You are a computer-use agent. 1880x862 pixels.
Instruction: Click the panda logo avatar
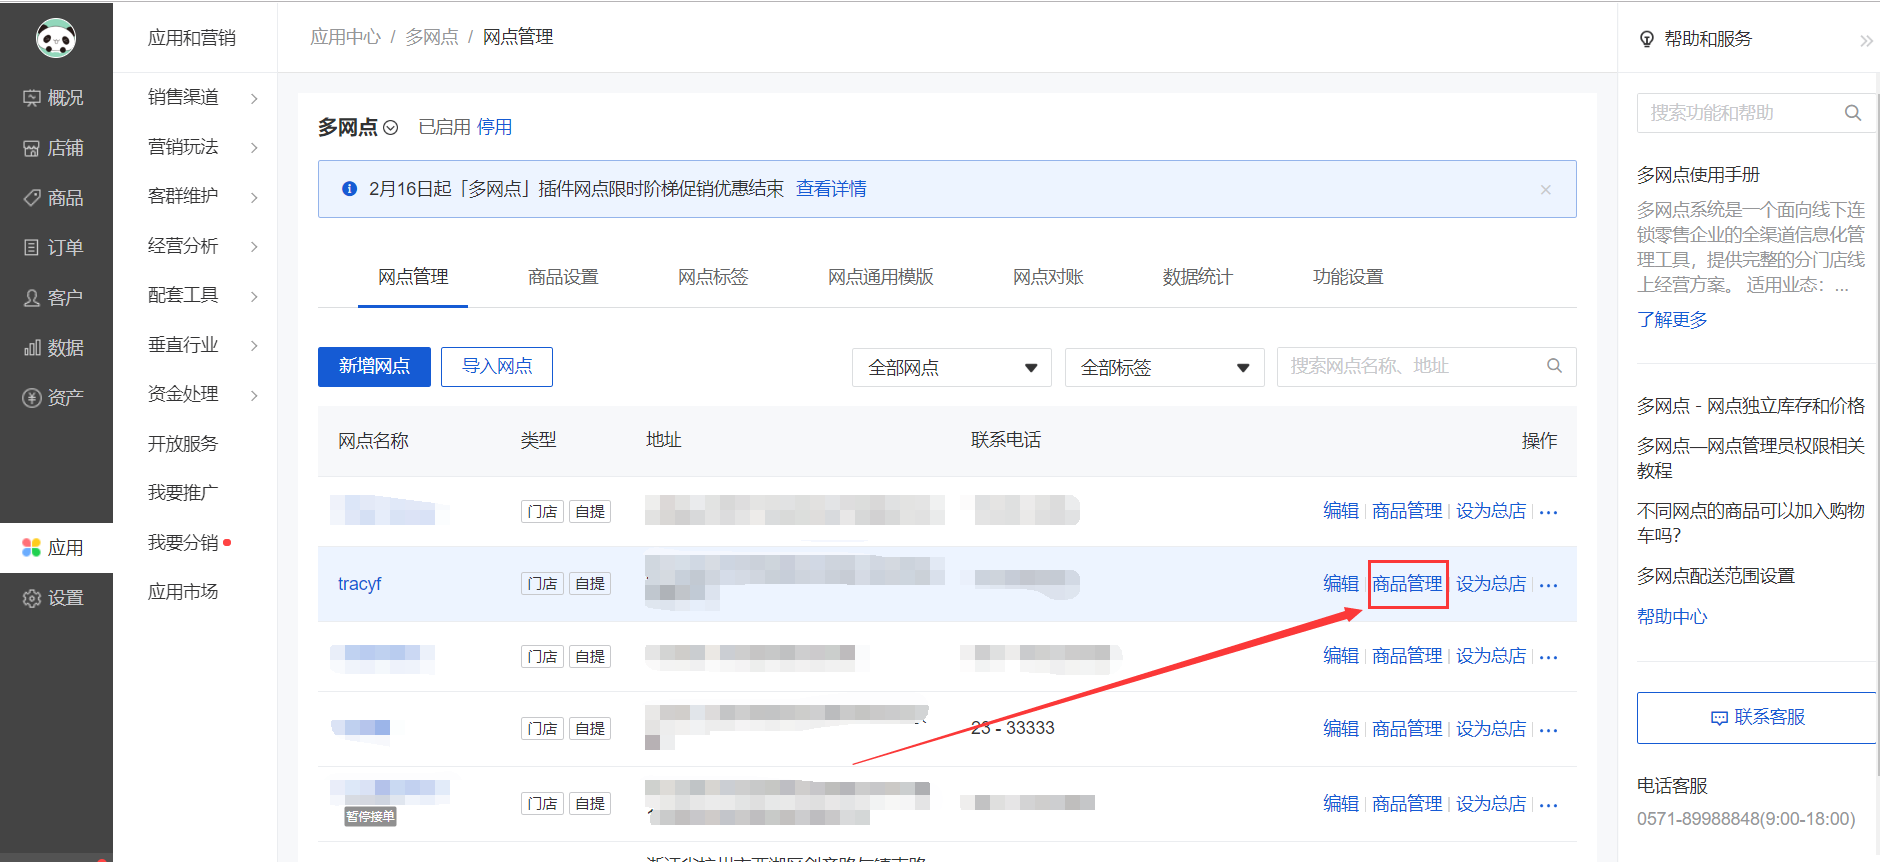(56, 38)
